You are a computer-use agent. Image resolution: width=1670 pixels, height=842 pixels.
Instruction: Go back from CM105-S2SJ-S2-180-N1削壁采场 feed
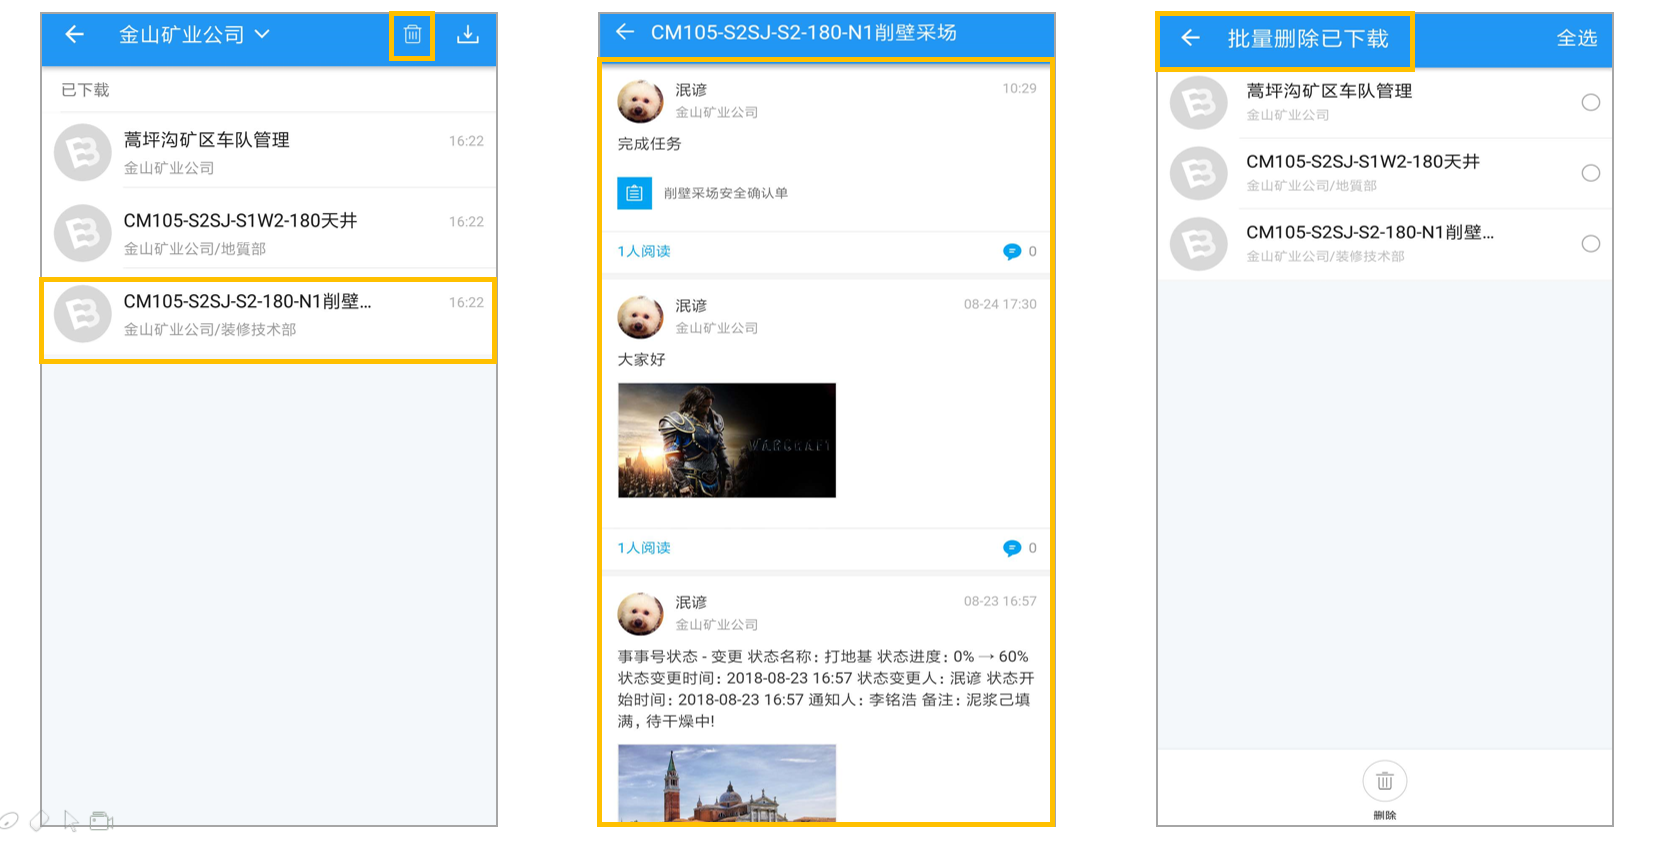click(625, 32)
